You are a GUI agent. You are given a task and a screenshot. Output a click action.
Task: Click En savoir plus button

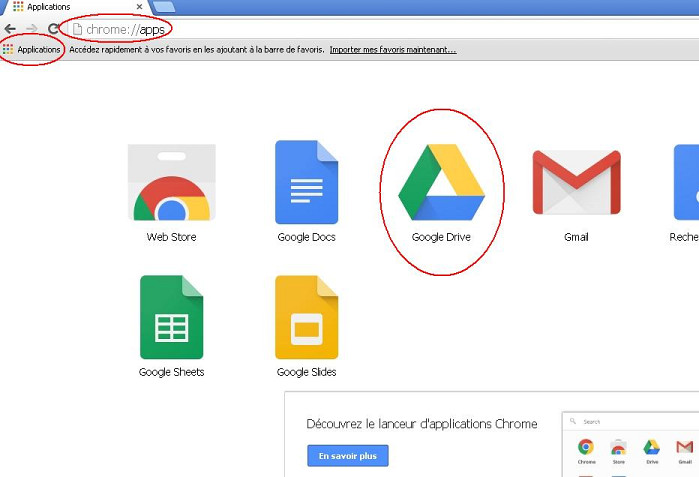coord(348,456)
